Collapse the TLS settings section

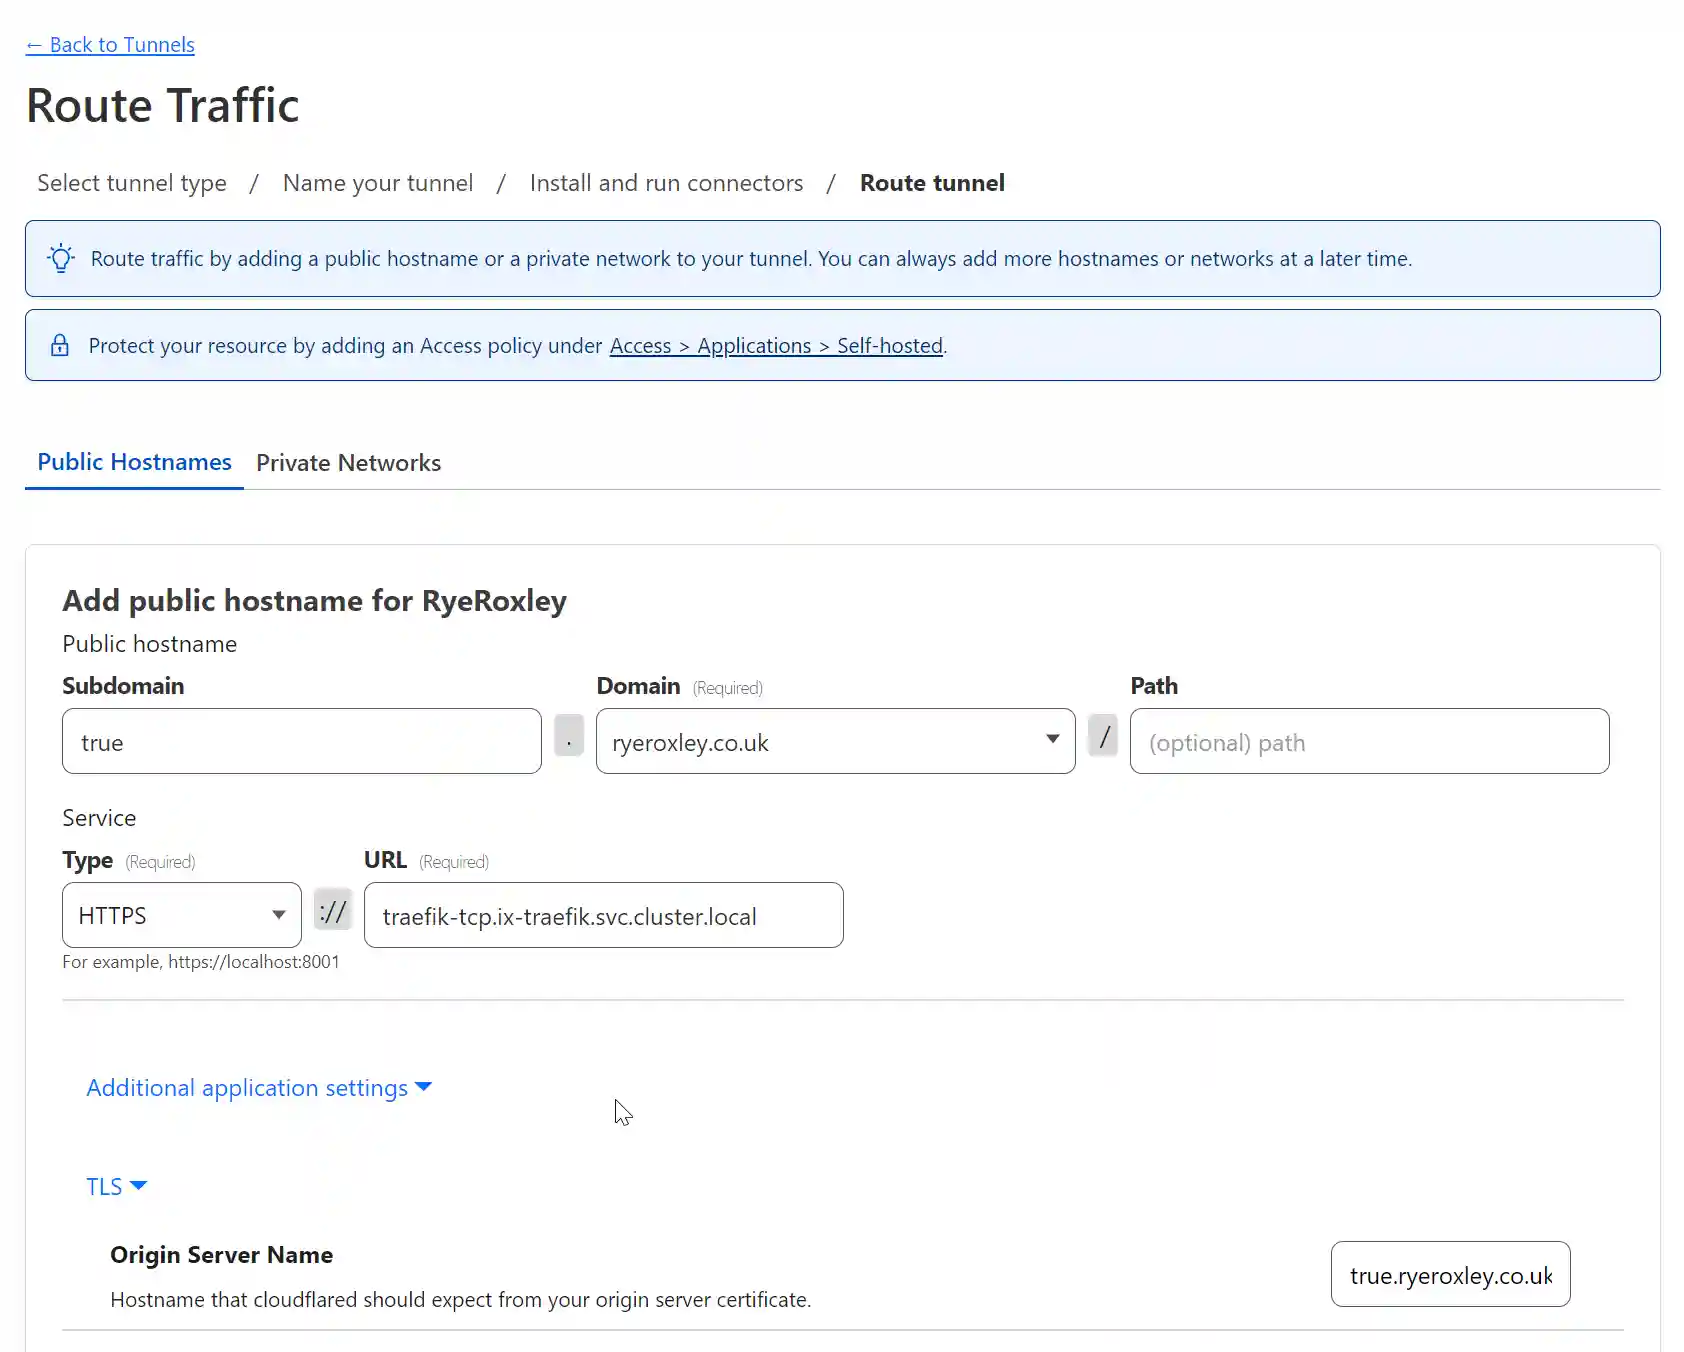tap(116, 1185)
